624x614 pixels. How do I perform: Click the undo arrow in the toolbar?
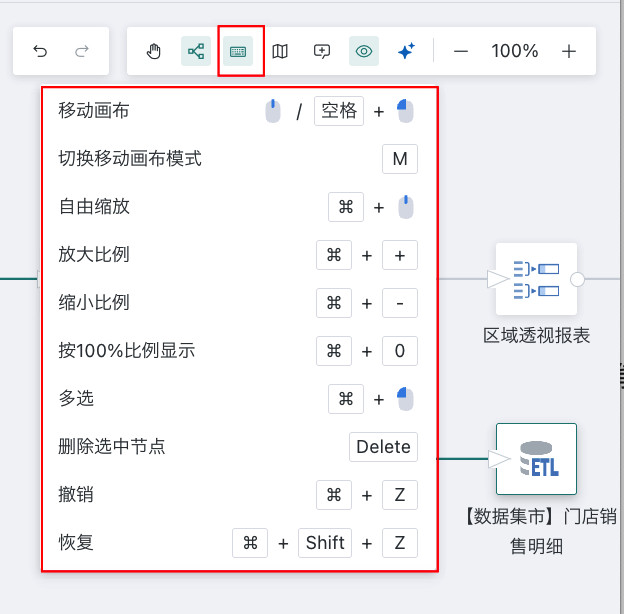pos(40,51)
